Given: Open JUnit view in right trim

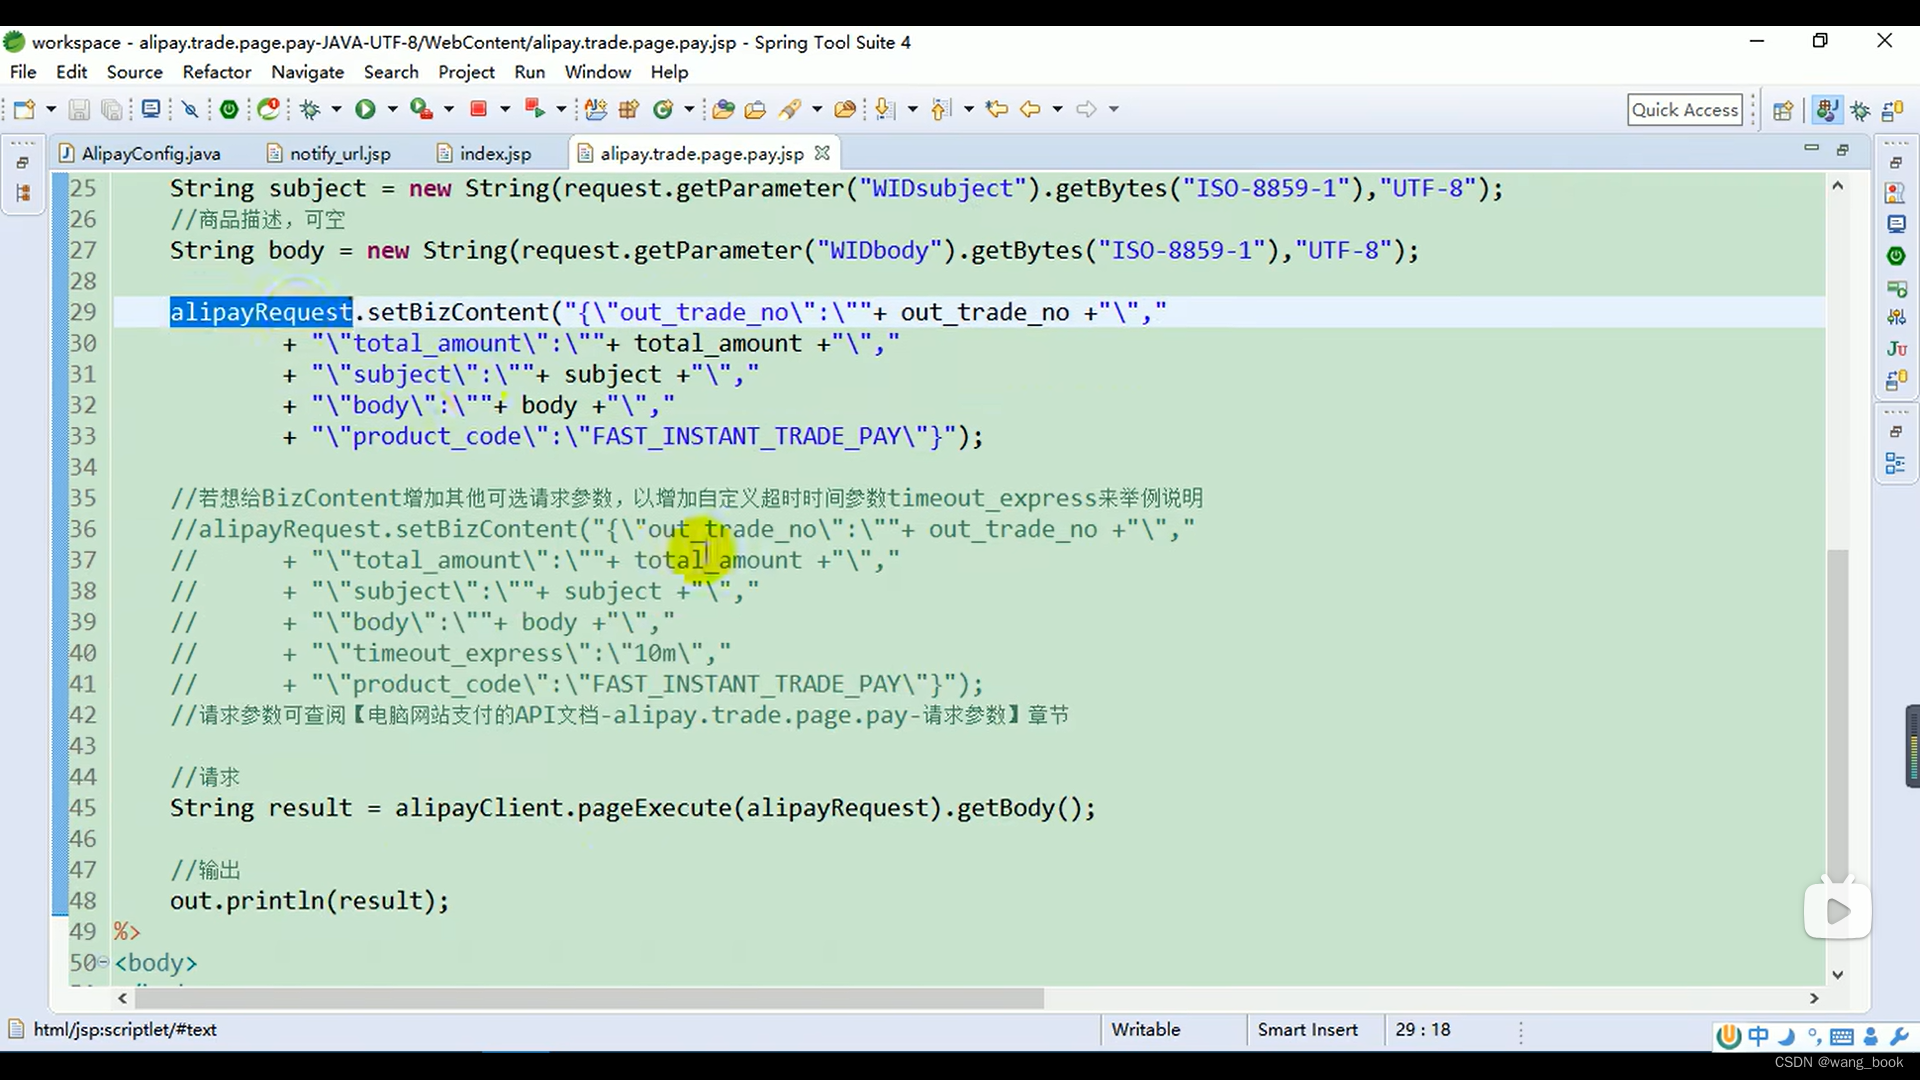Looking at the screenshot, I should (x=1896, y=348).
